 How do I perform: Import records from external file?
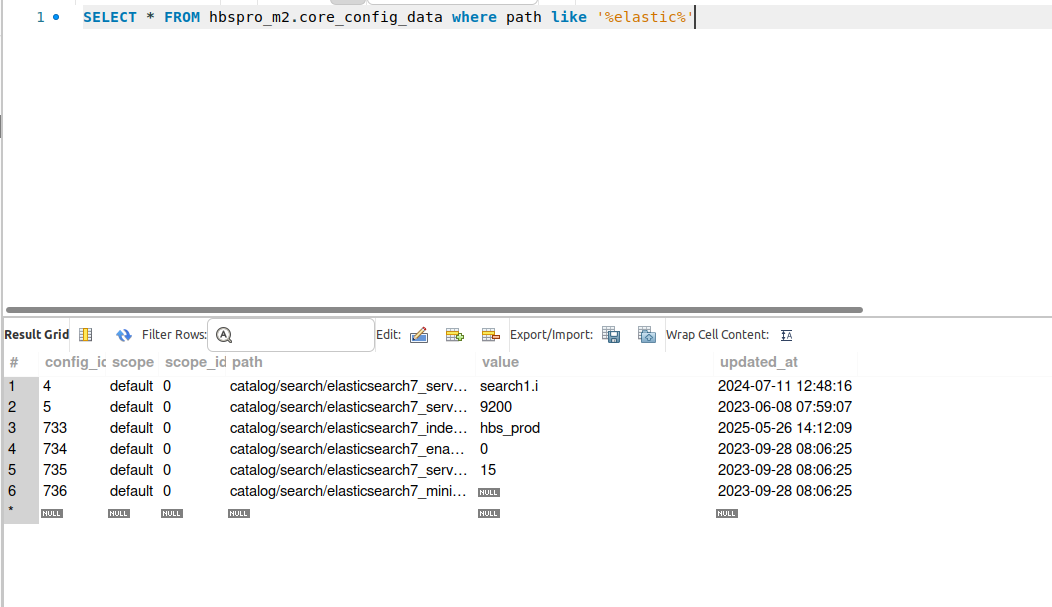pos(647,335)
